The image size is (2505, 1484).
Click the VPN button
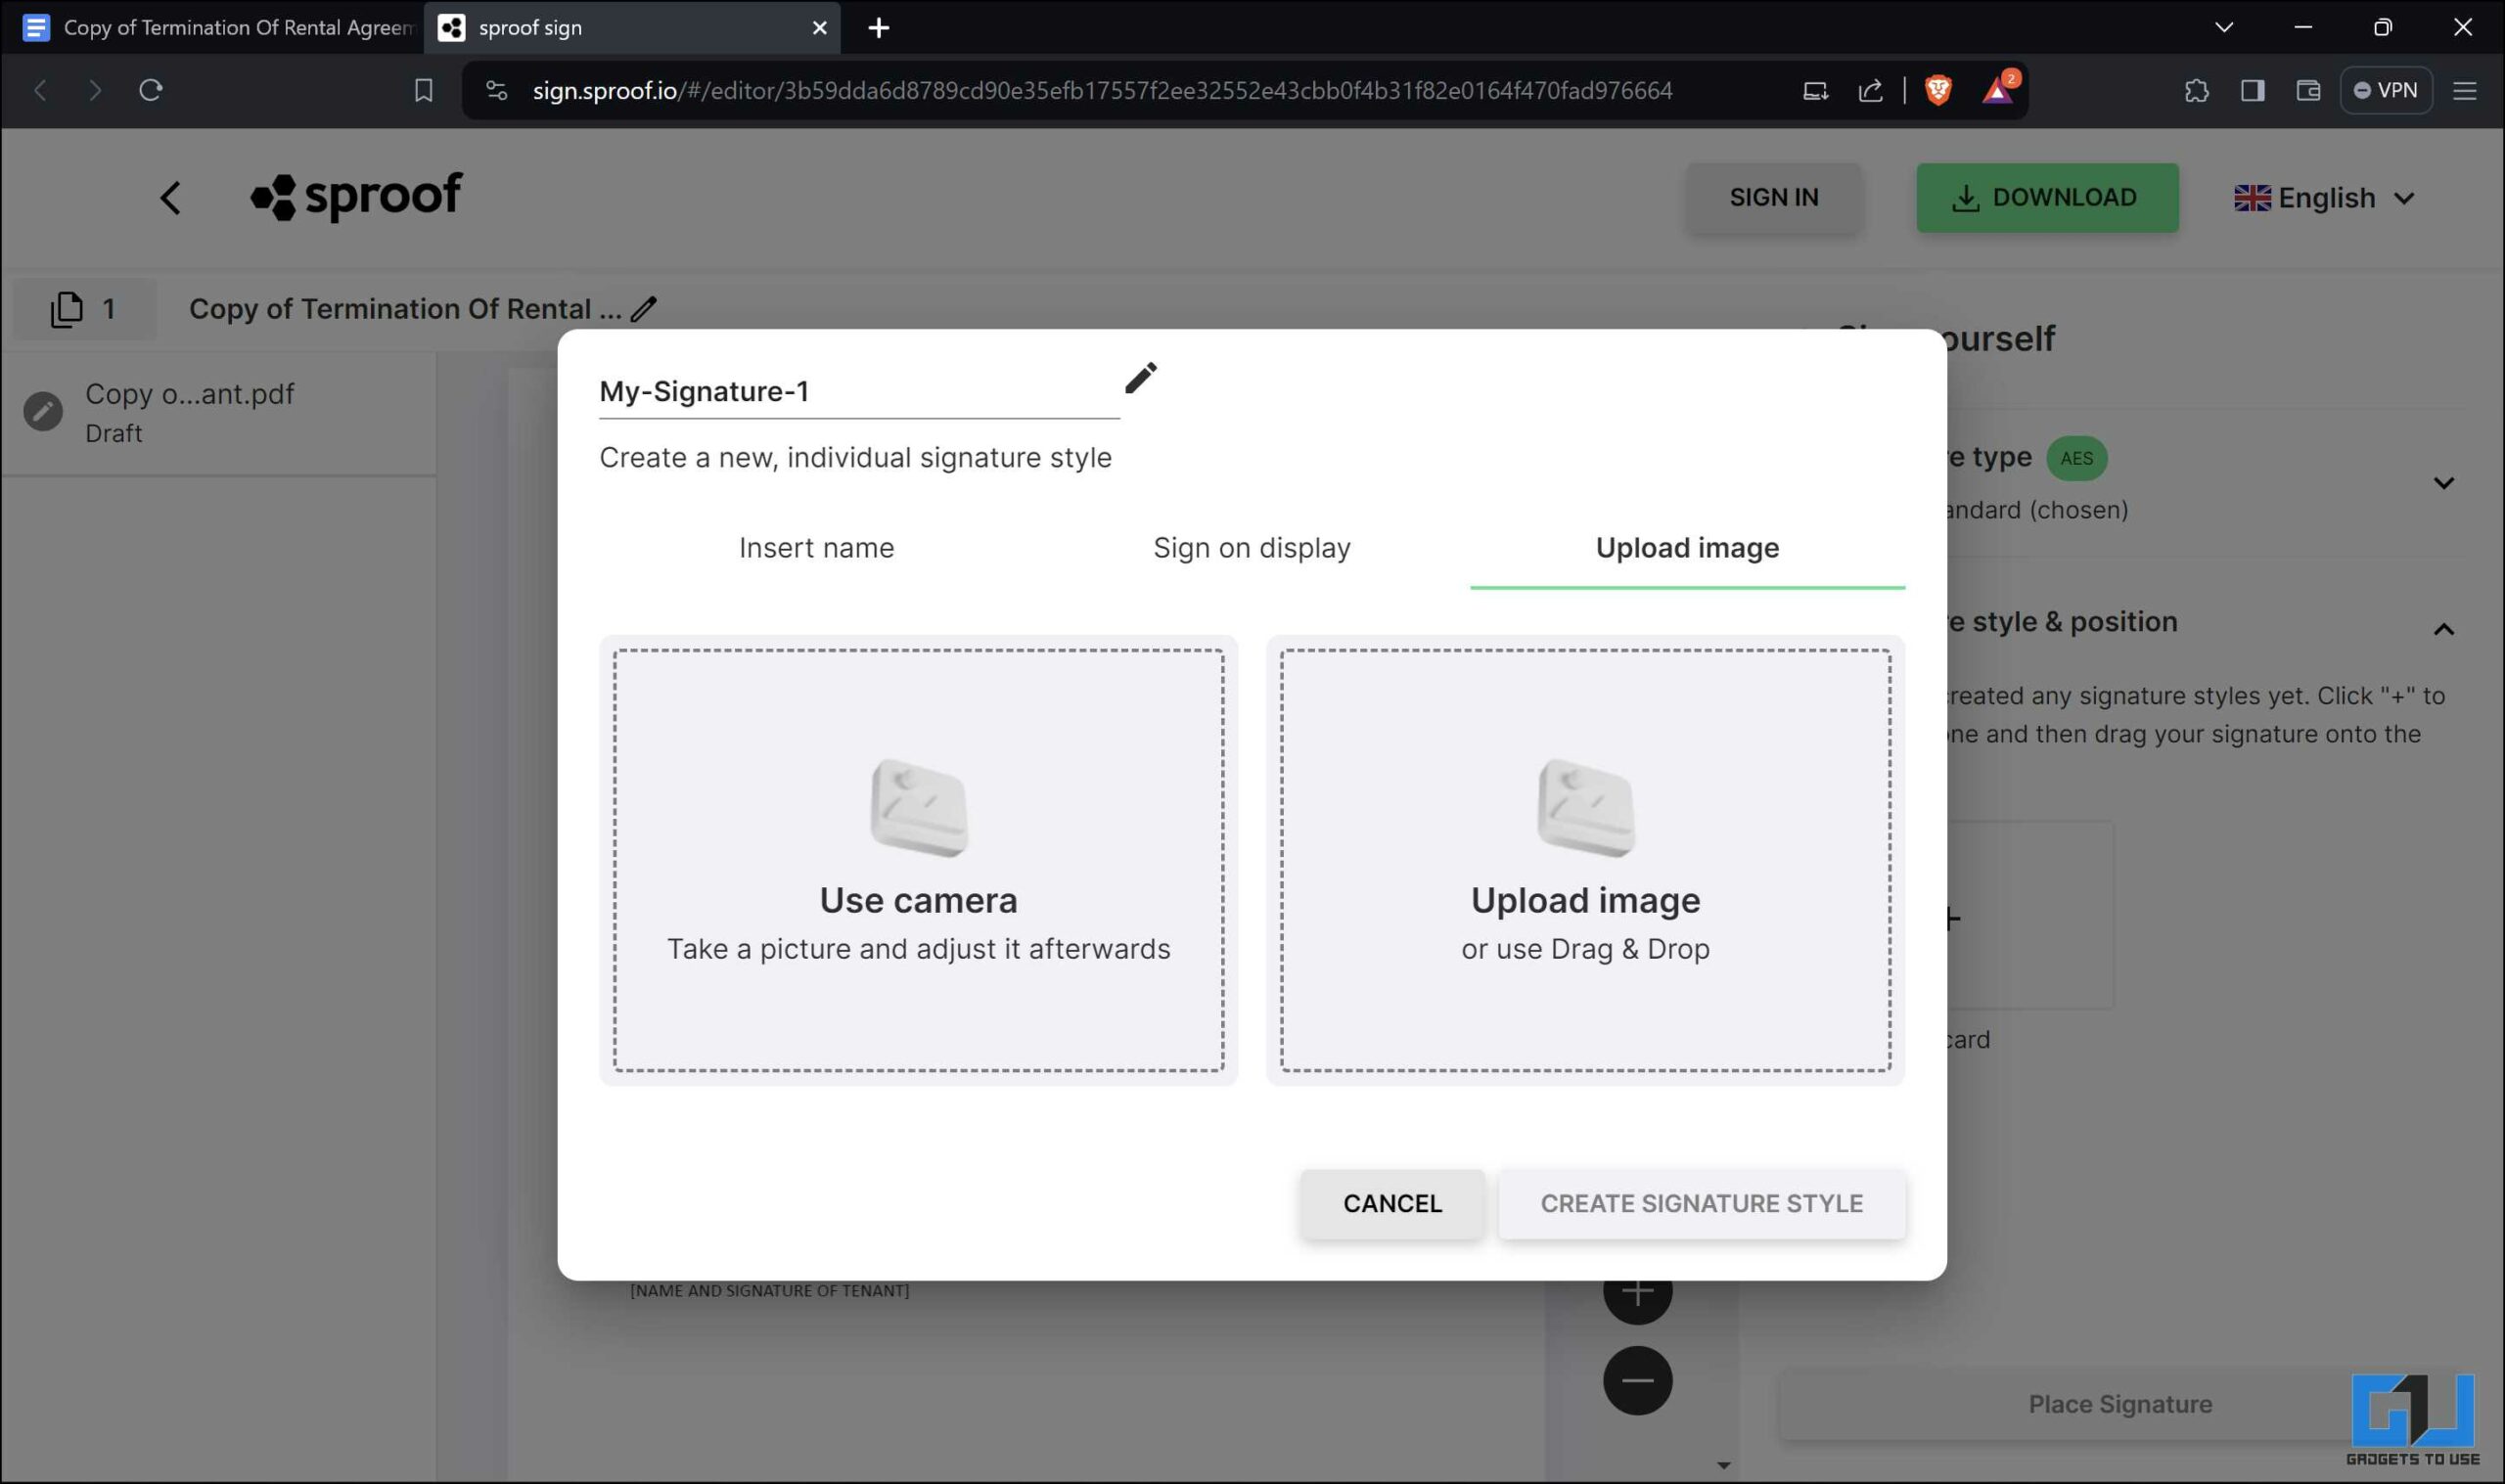[x=2385, y=90]
